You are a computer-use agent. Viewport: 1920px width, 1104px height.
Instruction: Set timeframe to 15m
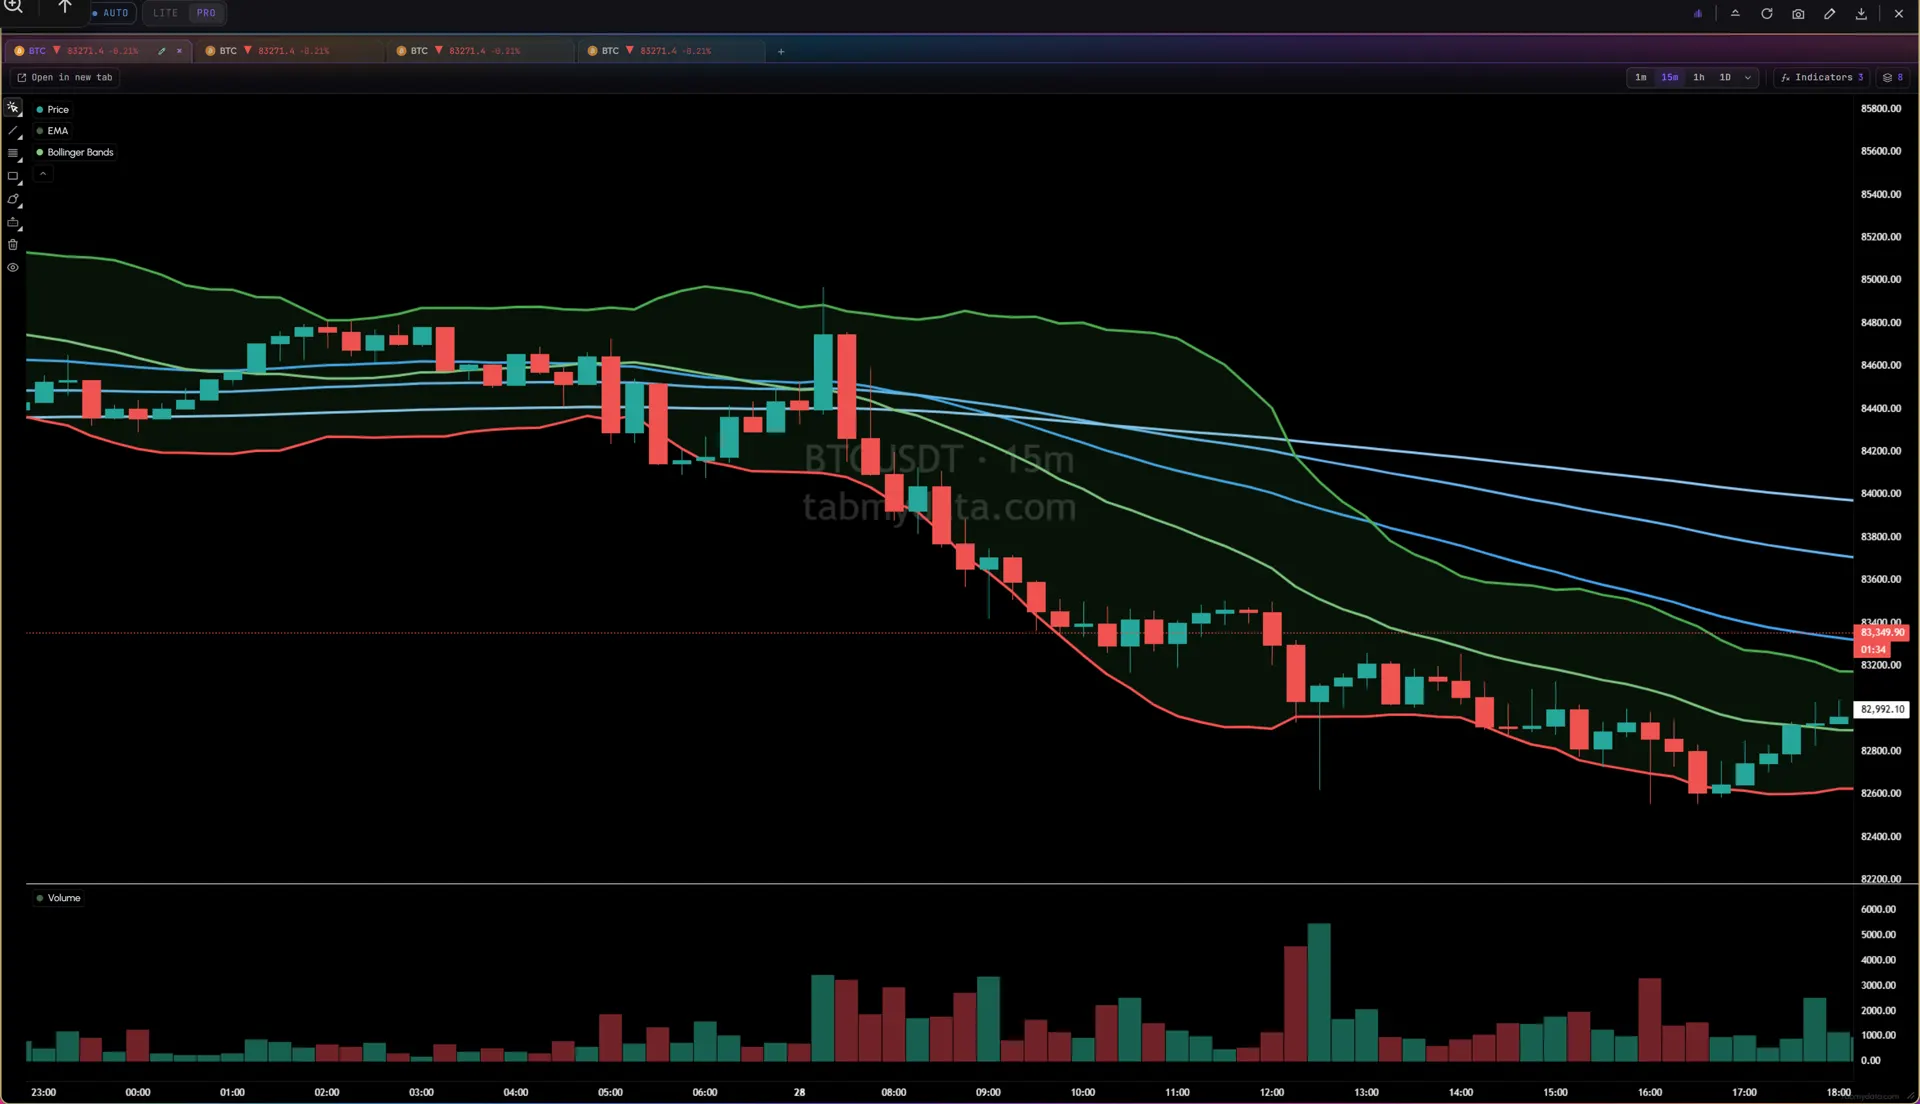coord(1670,77)
